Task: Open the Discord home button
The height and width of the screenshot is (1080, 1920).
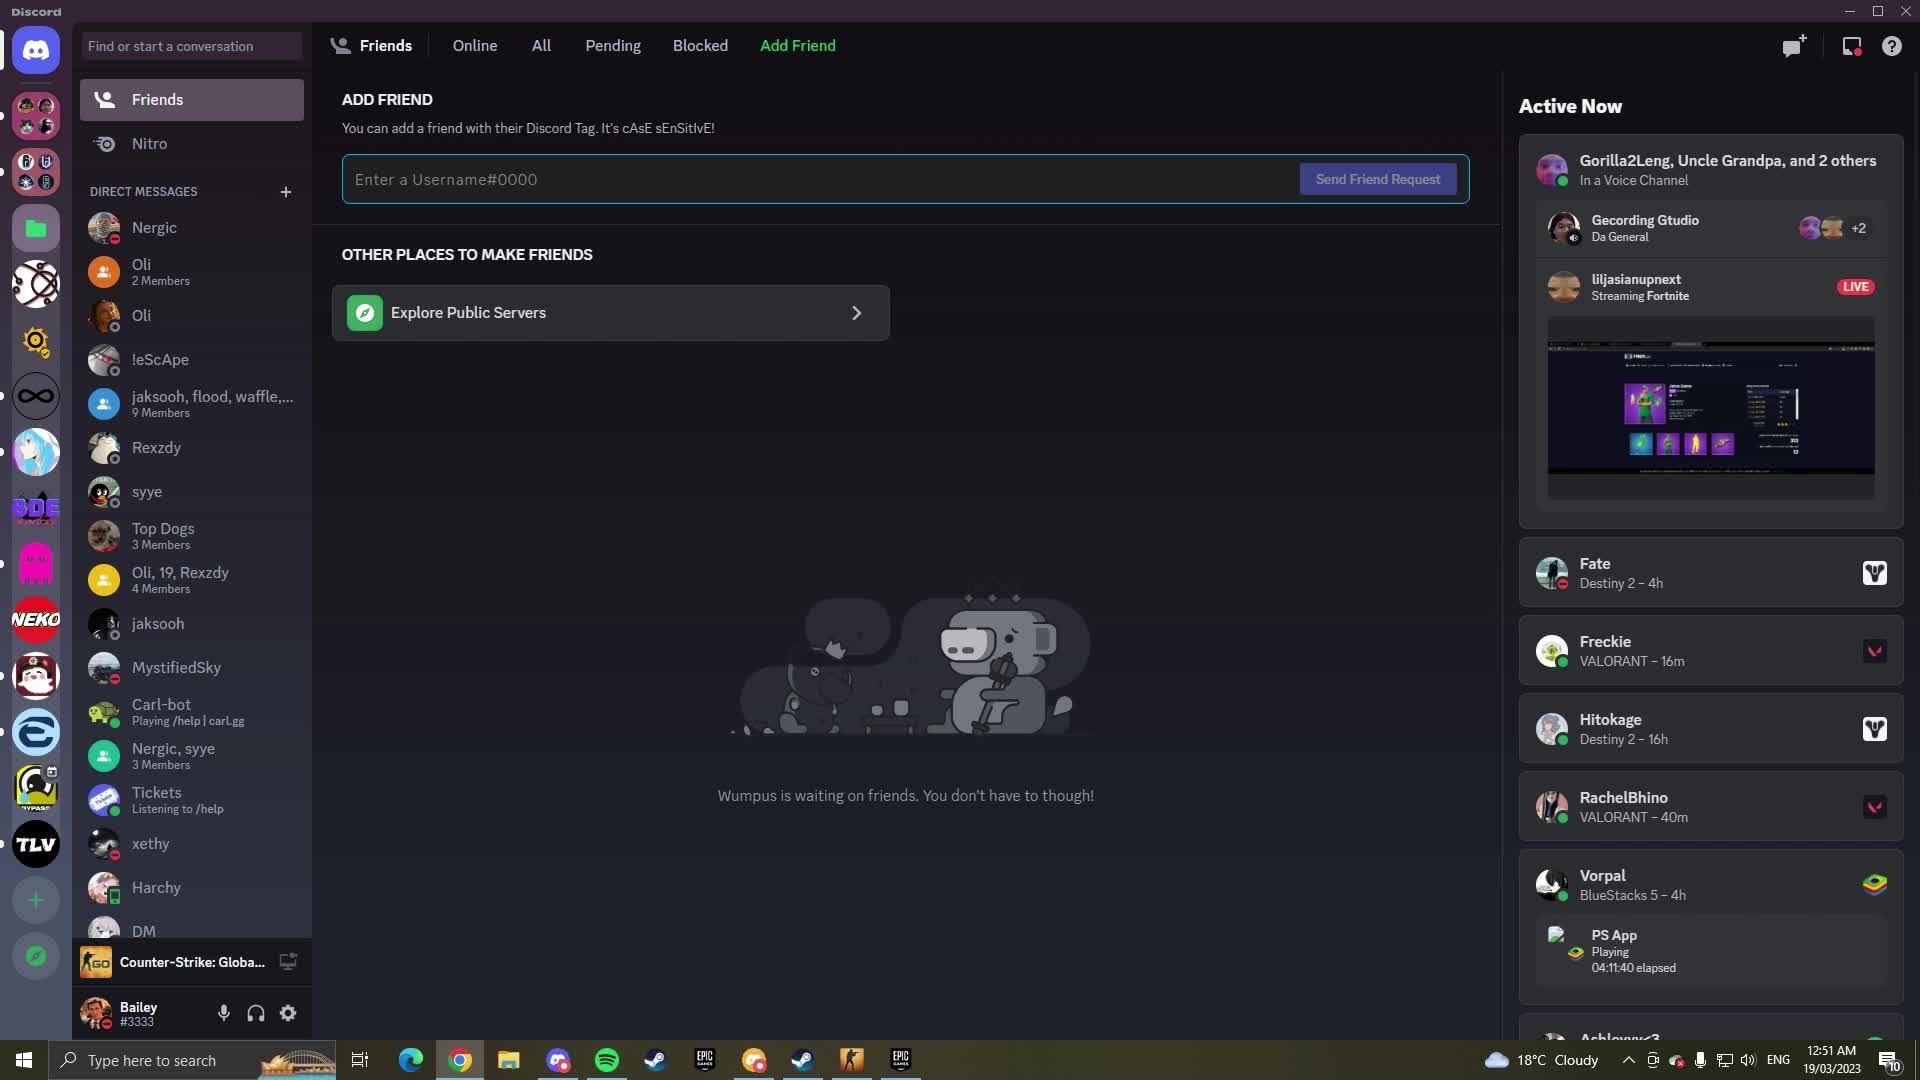Action: coord(36,50)
